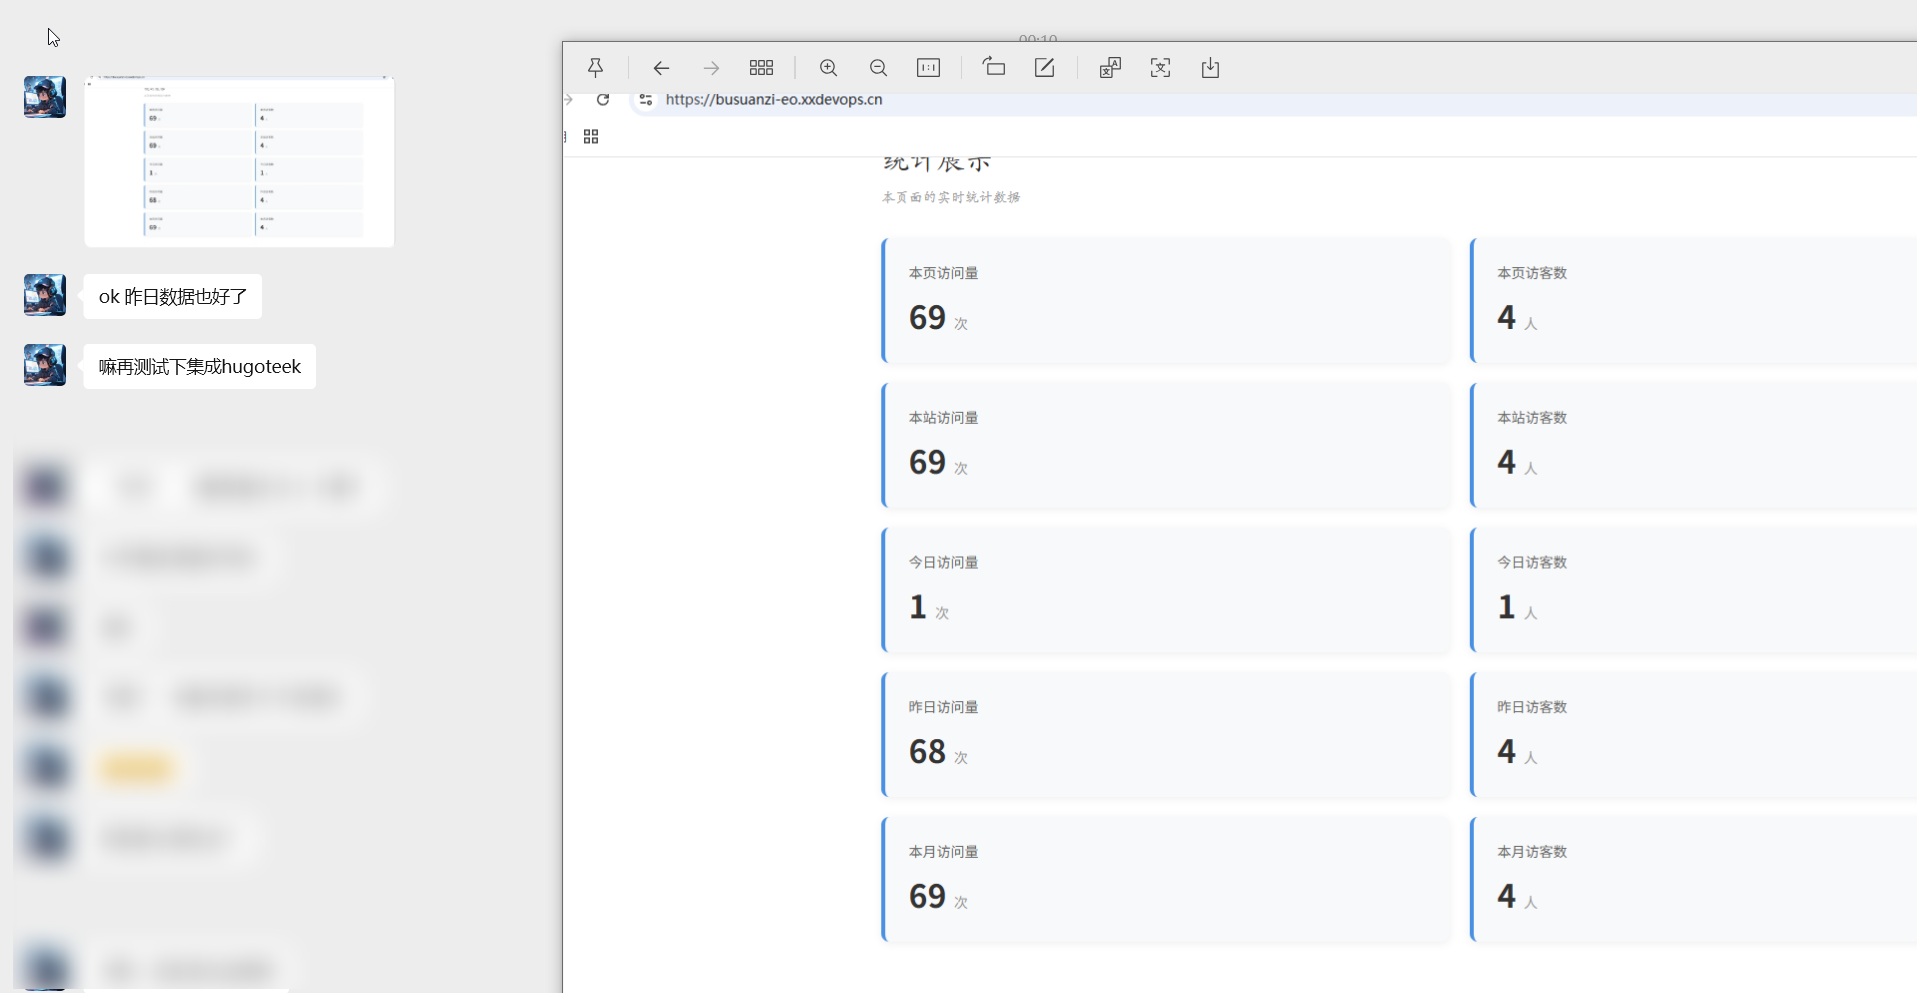Show image at 1:1 actual size
Viewport: 1917px width, 993px height.
click(928, 68)
